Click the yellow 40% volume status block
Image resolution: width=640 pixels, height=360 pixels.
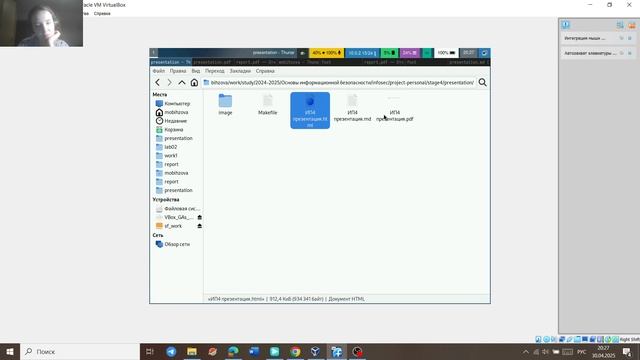(327, 53)
